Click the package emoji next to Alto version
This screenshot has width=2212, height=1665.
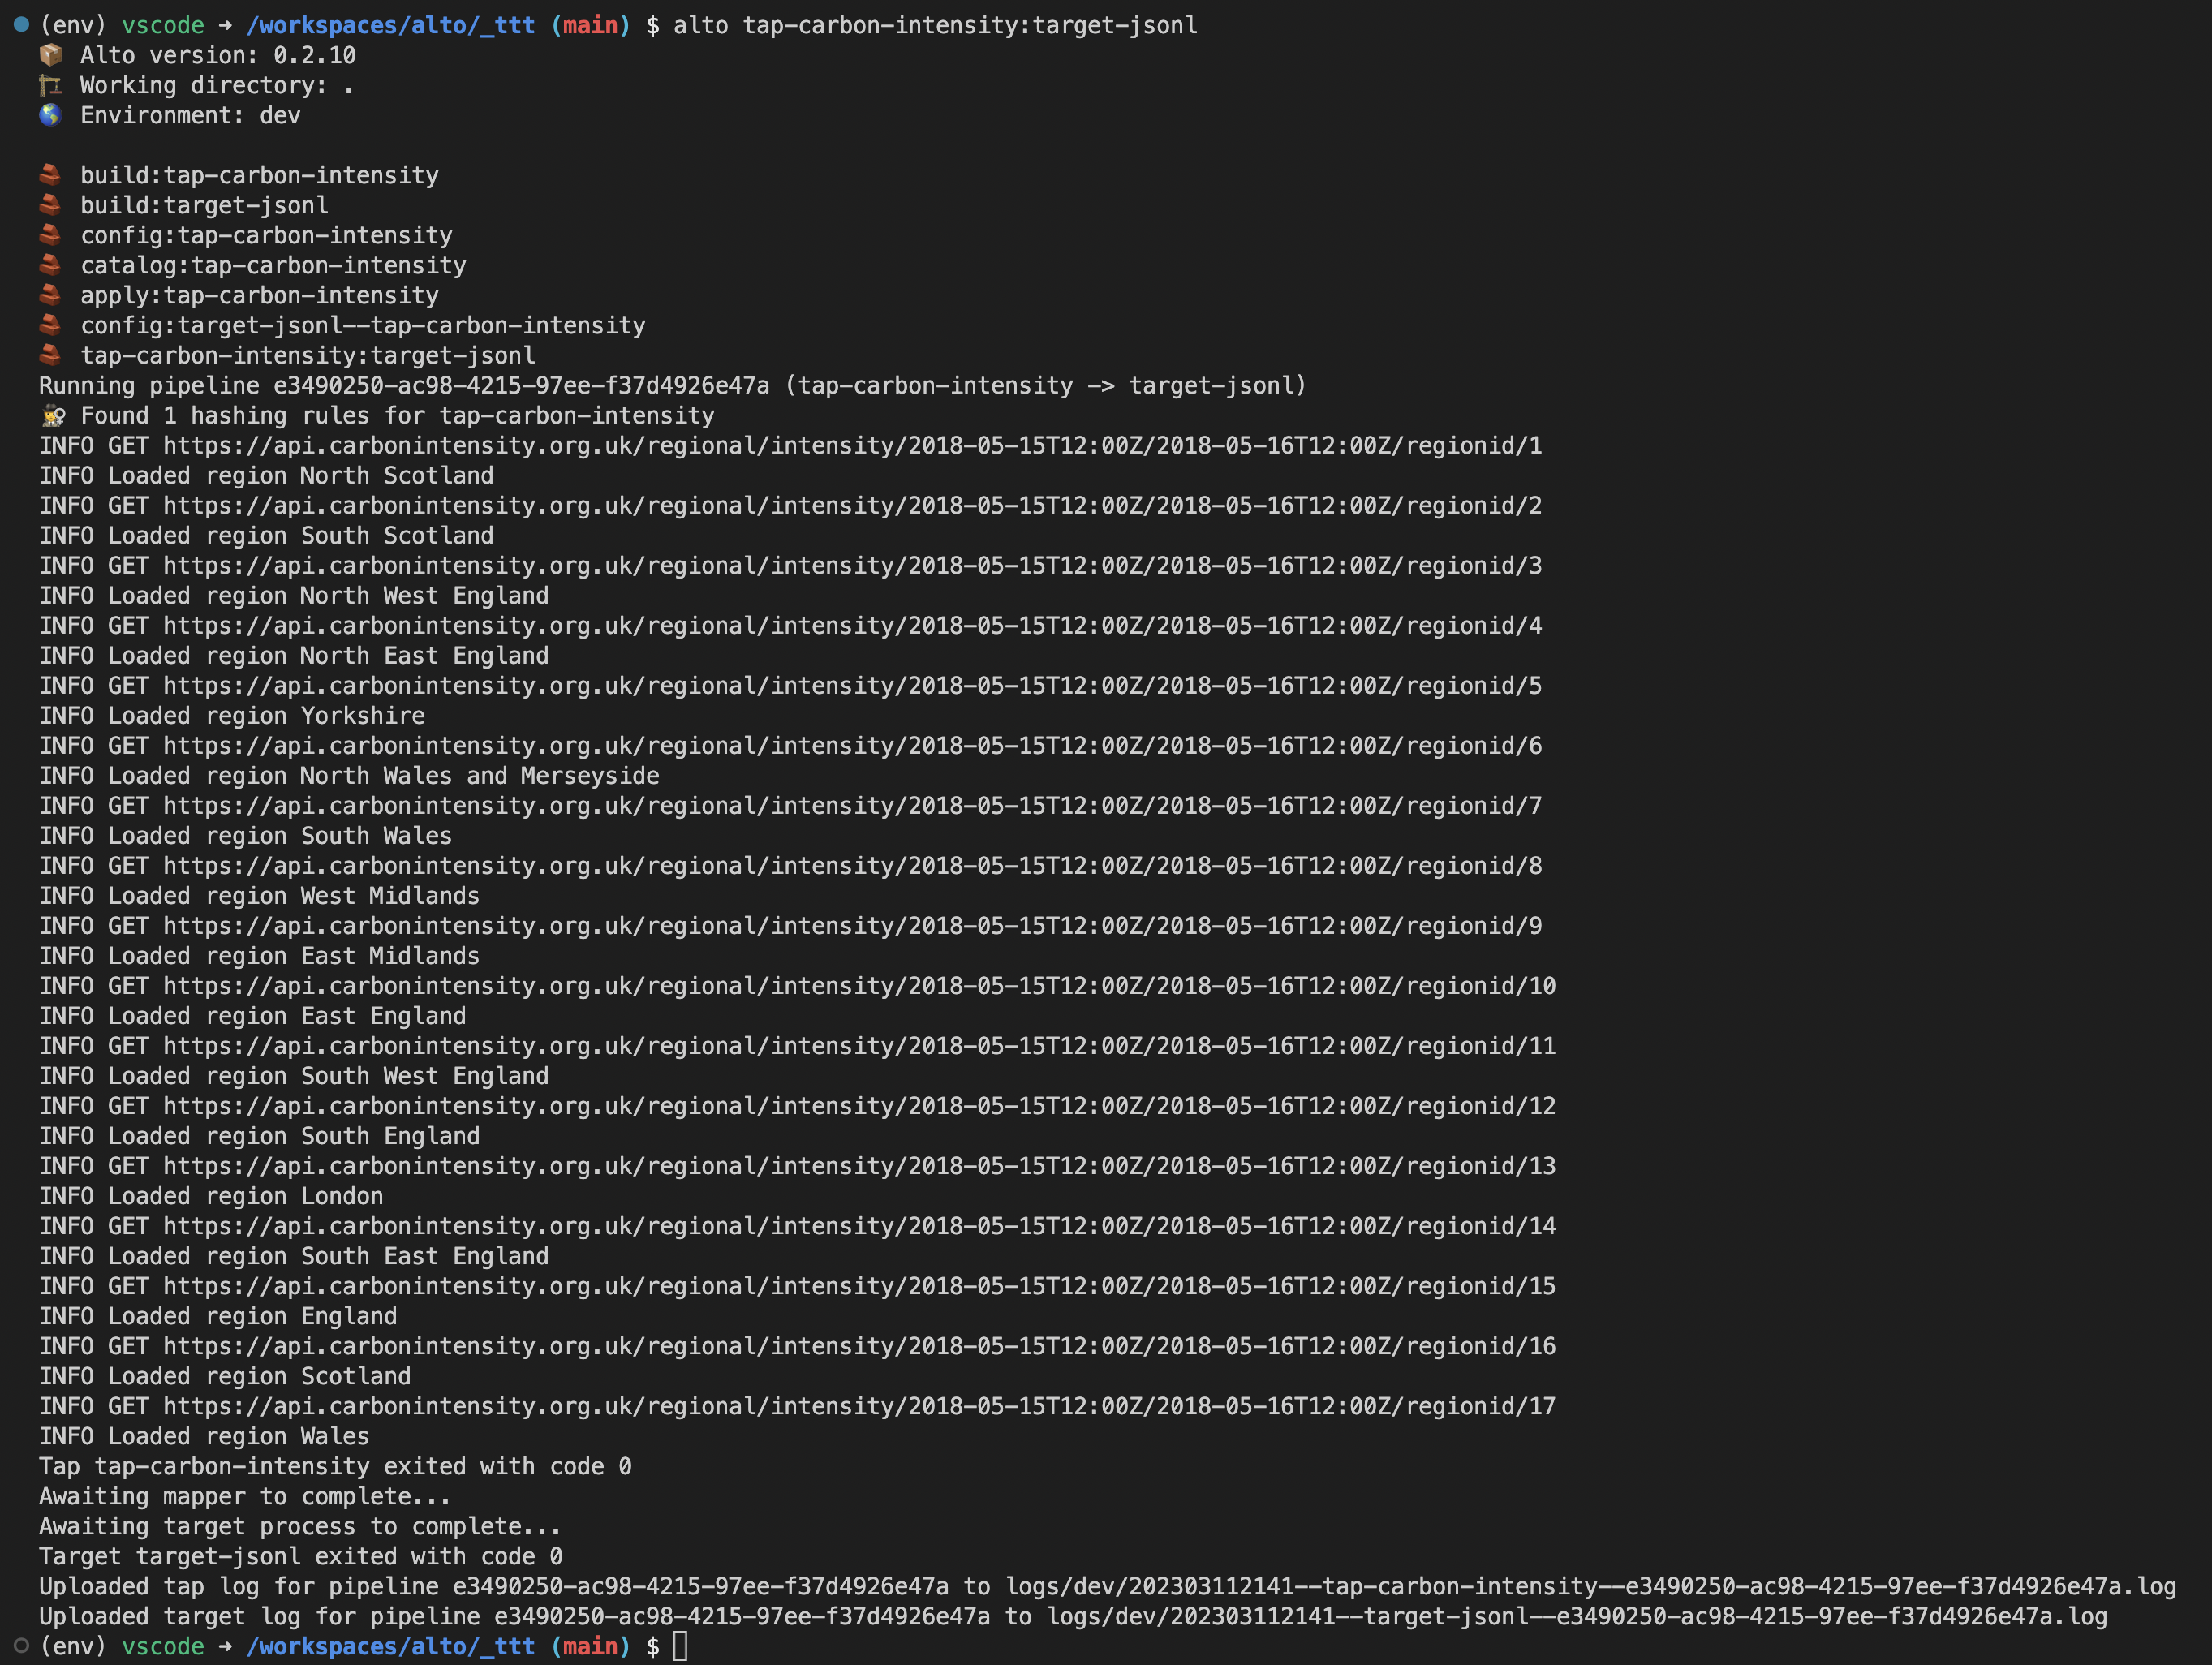[51, 55]
